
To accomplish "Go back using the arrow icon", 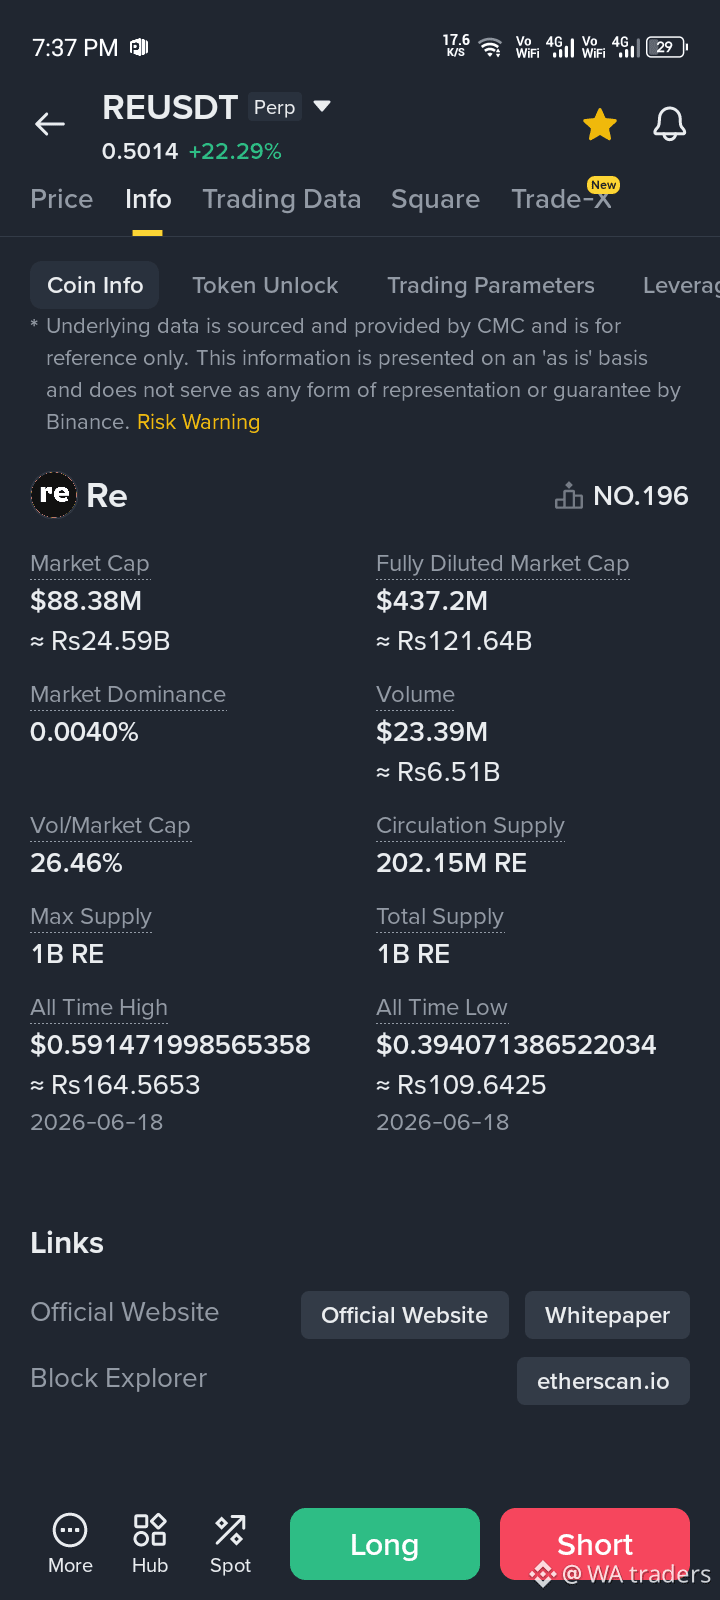I will [50, 124].
